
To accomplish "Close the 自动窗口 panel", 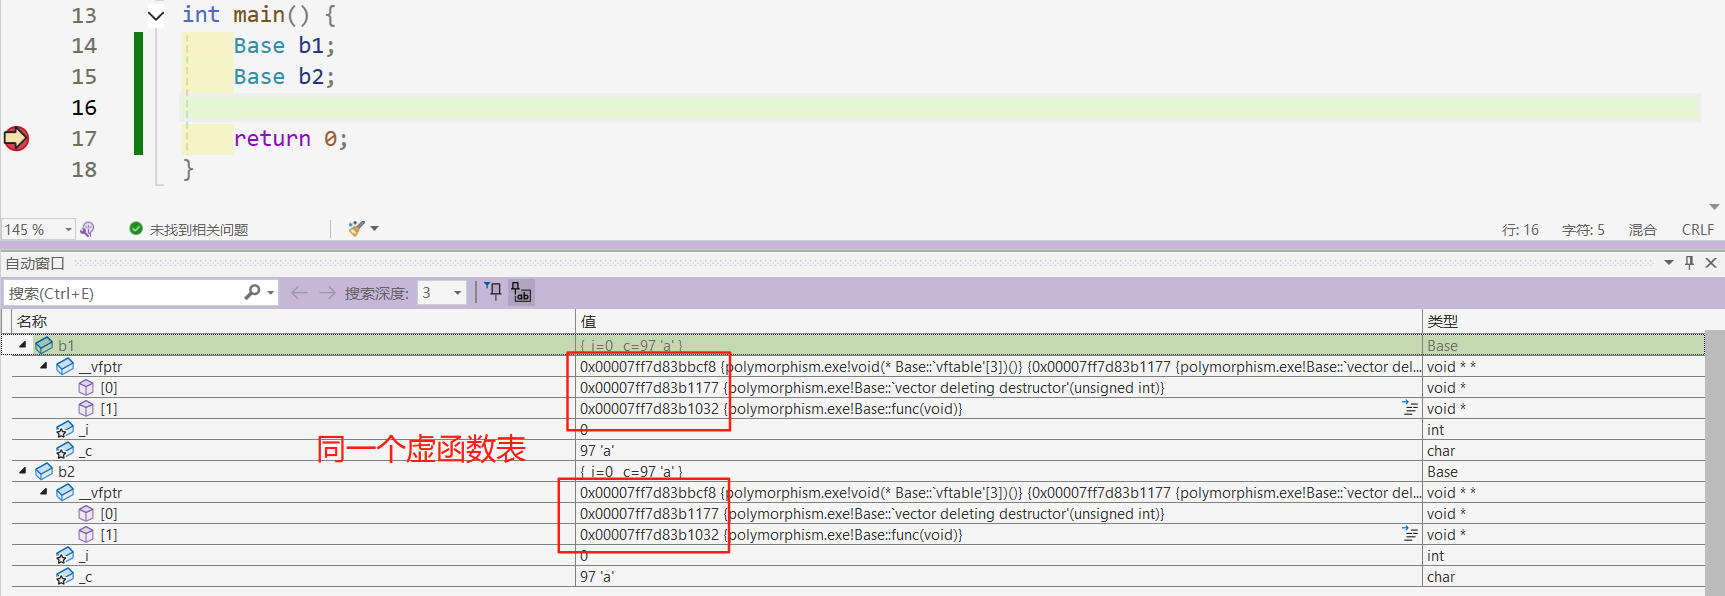I will [x=1711, y=263].
